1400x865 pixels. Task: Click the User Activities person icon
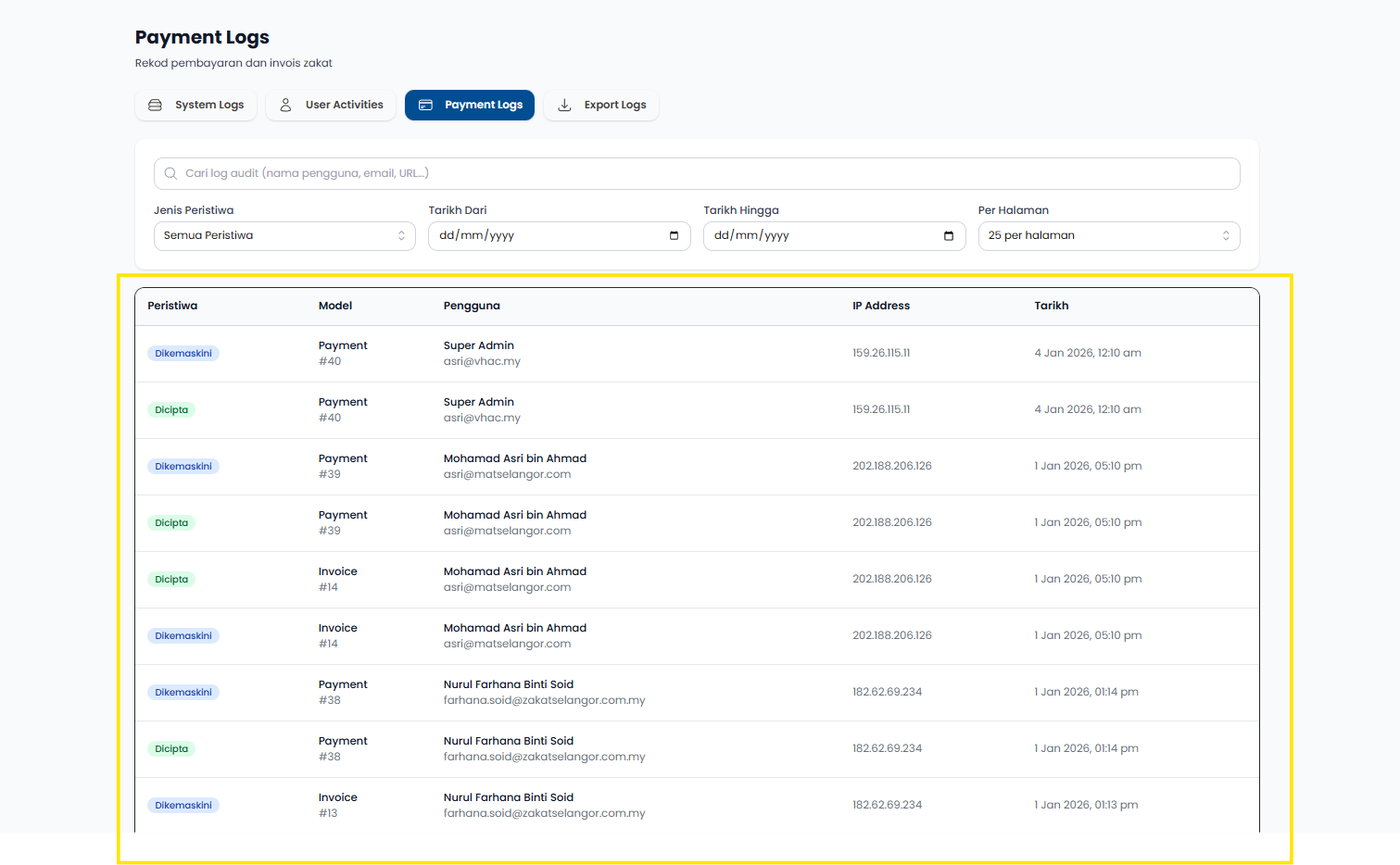tap(285, 105)
